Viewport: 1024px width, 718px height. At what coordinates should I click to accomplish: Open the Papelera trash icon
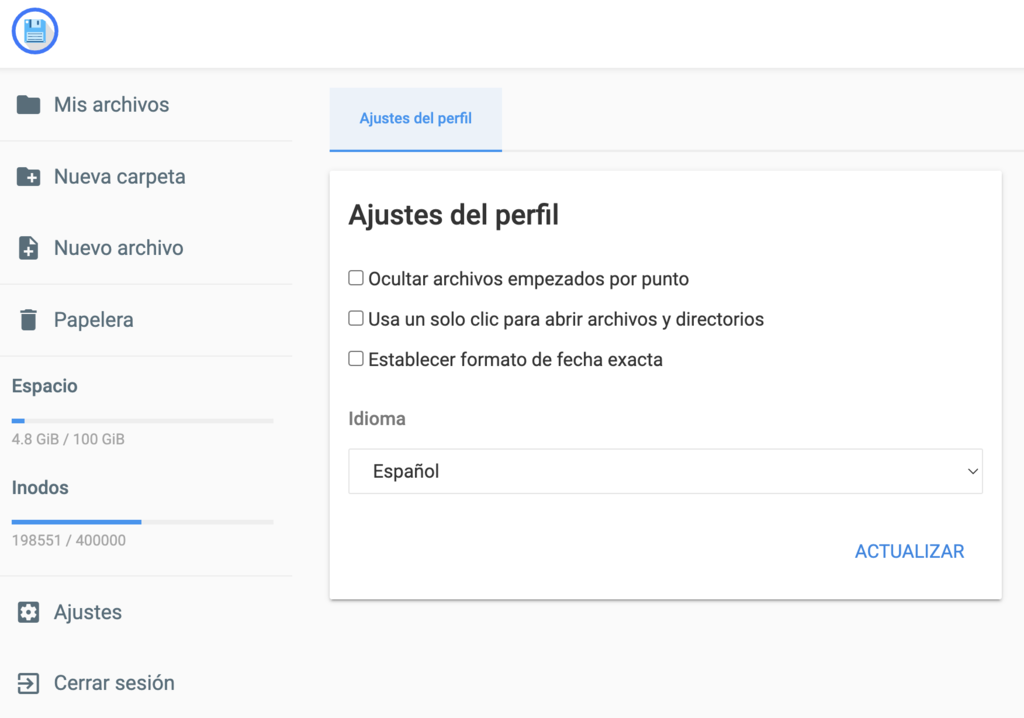[x=28, y=319]
